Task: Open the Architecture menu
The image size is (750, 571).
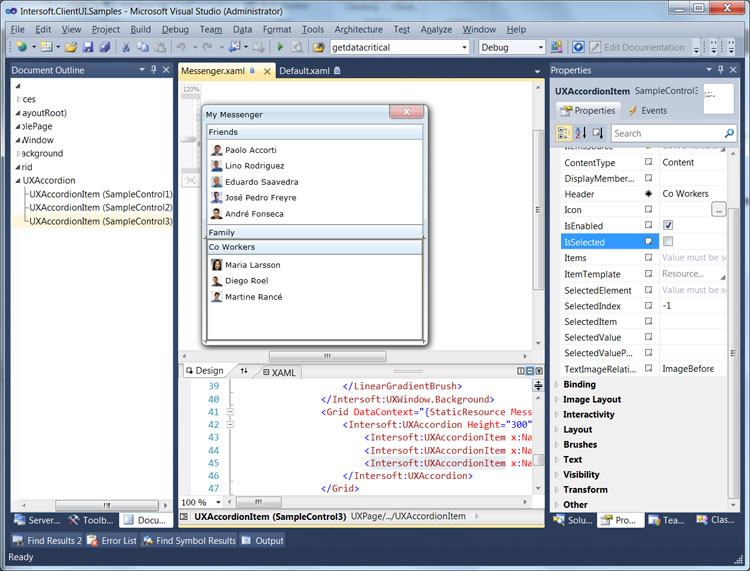Action: pos(358,29)
